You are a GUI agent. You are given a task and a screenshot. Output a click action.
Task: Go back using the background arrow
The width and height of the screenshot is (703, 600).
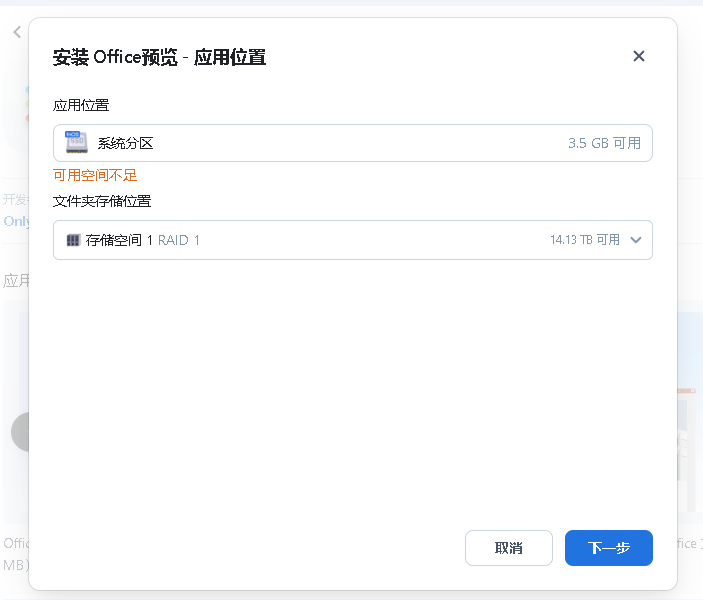[17, 32]
